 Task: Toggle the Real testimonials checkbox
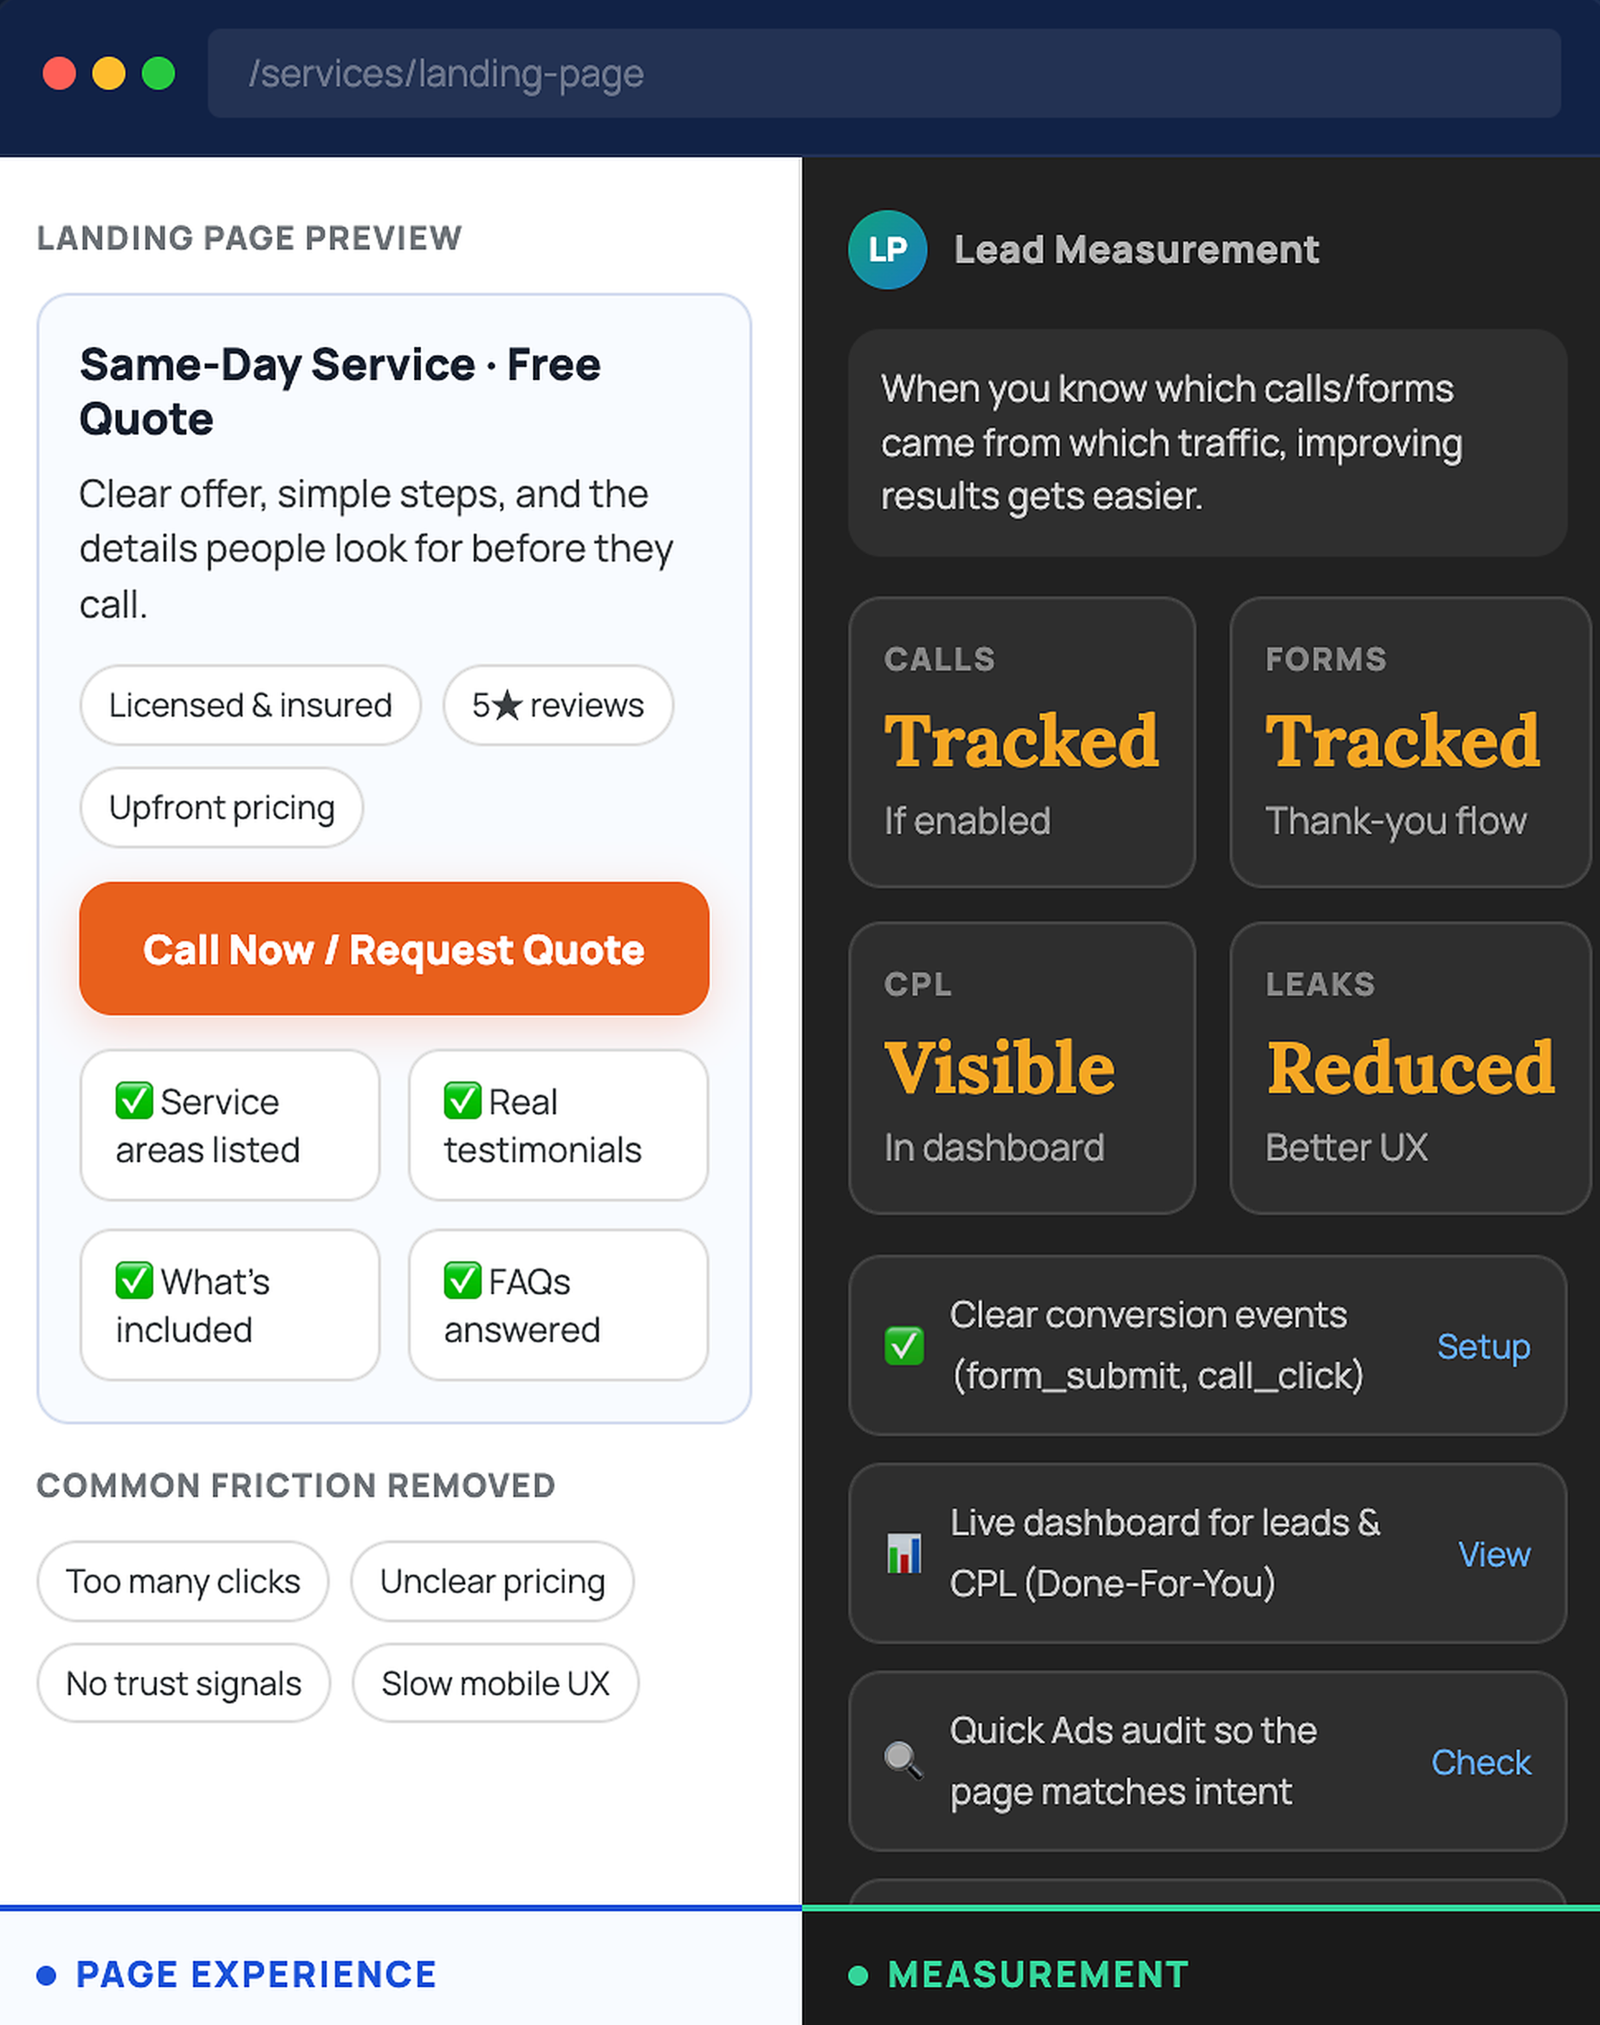[x=462, y=1101]
